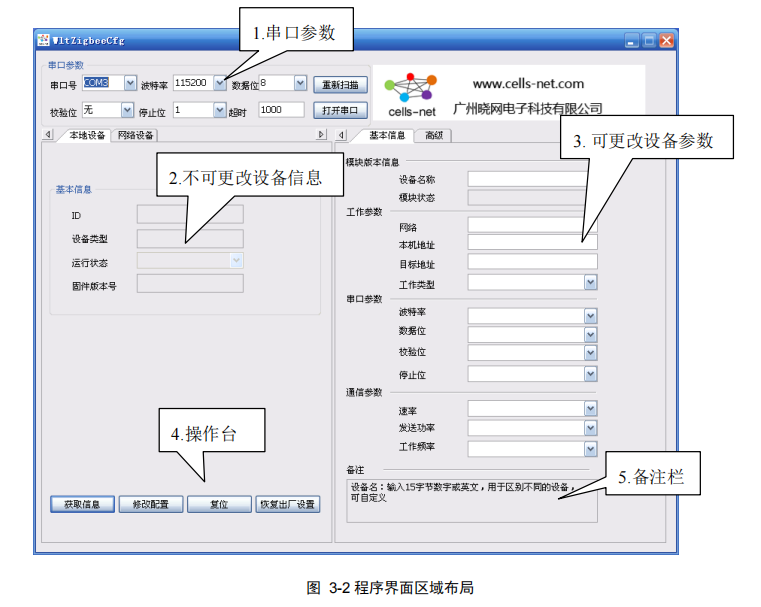The image size is (761, 607).
Task: Open the 速率 dropdown
Action: pyautogui.click(x=590, y=409)
